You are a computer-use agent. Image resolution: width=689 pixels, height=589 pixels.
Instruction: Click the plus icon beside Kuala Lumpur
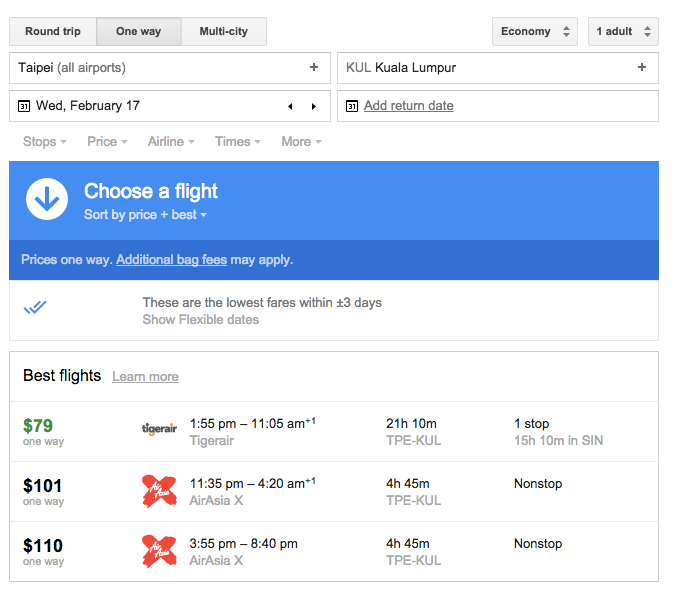[x=642, y=68]
